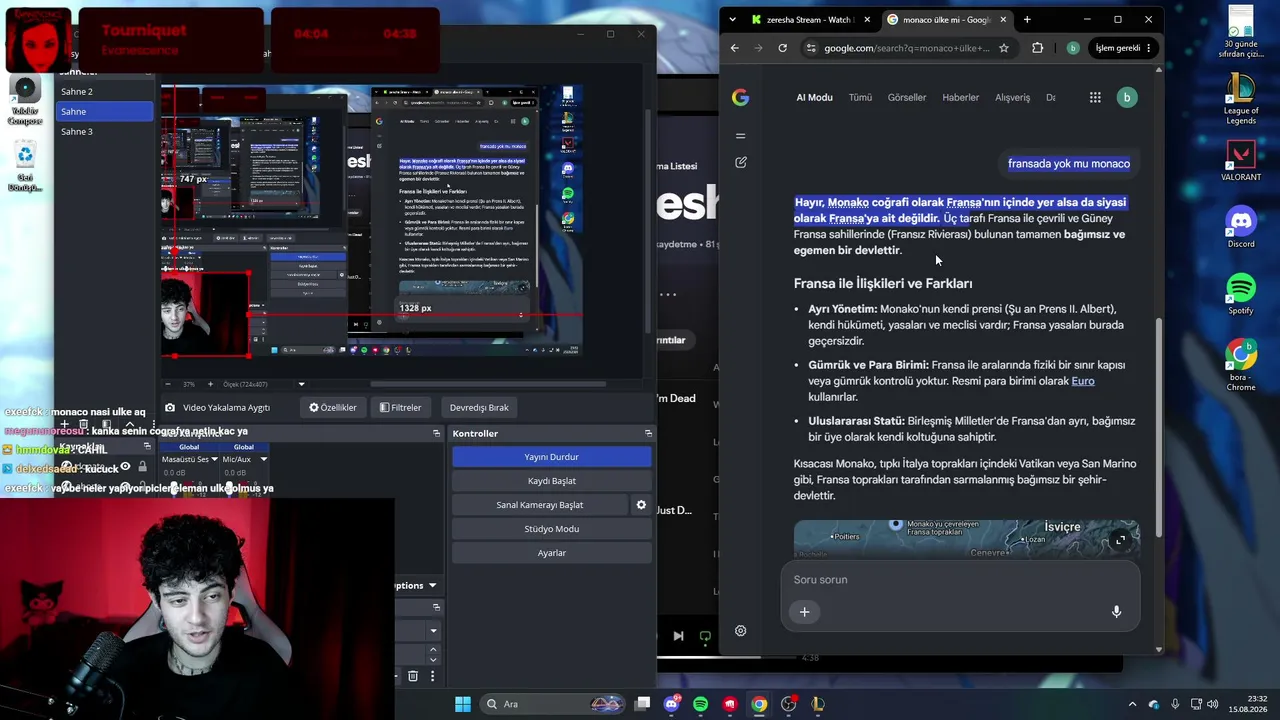Open Discord from the taskbar
This screenshot has width=1280, height=720.
671,704
